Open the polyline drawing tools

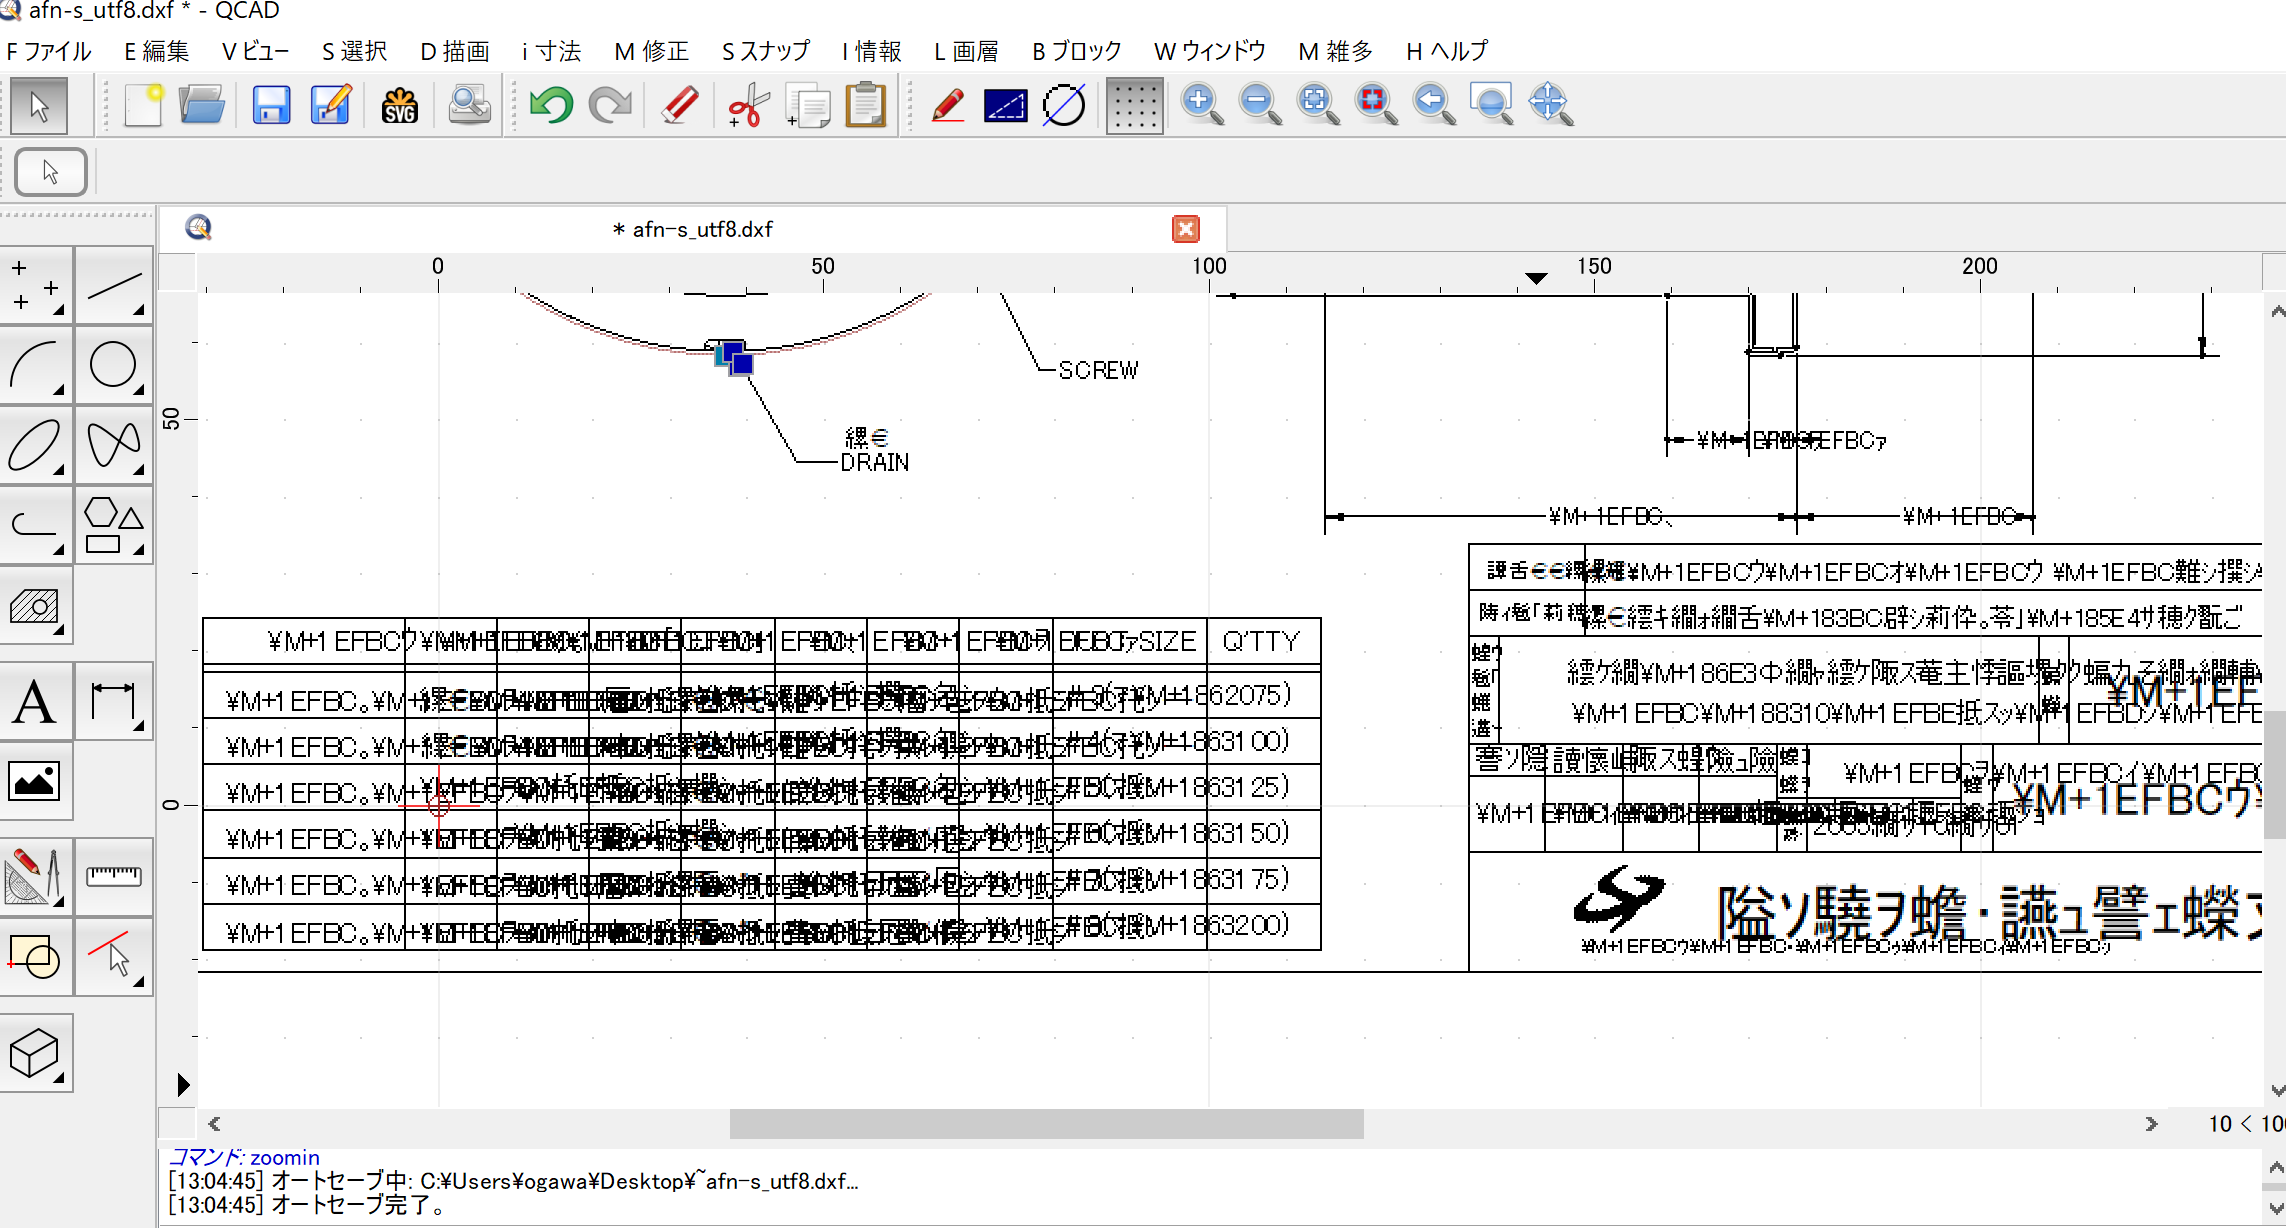coord(36,525)
